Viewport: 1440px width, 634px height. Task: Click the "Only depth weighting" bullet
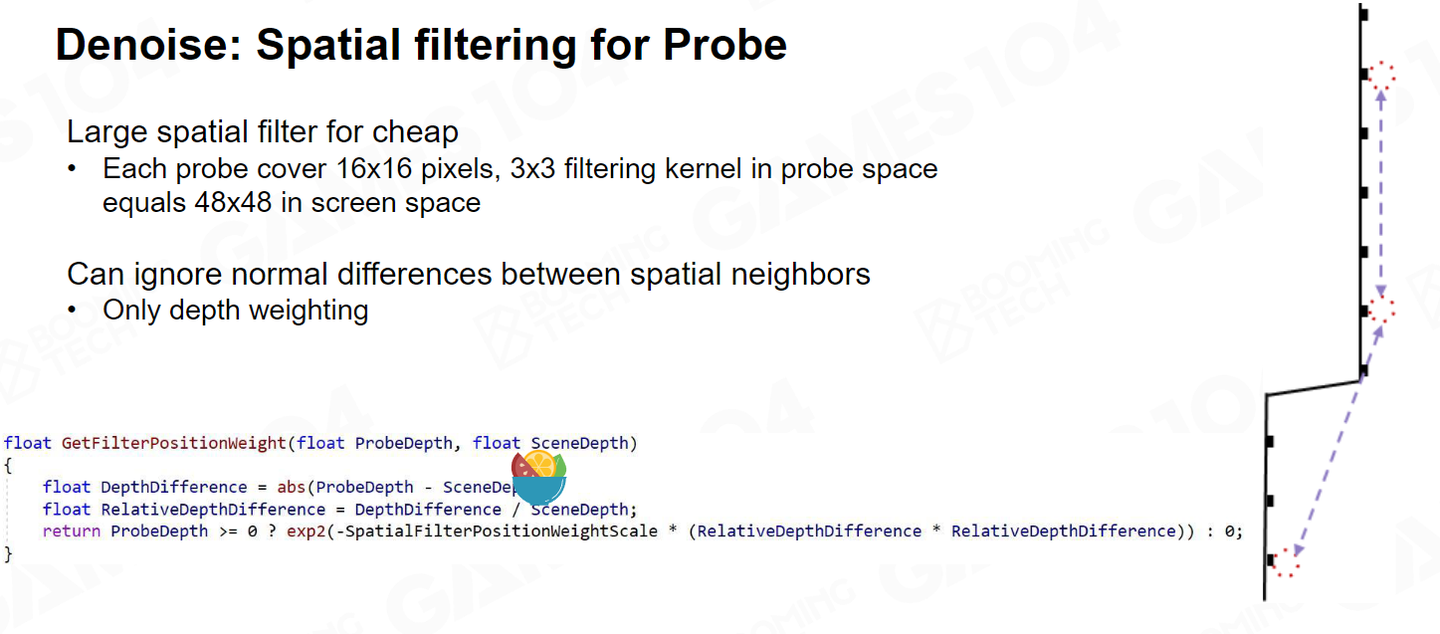pyautogui.click(x=235, y=310)
